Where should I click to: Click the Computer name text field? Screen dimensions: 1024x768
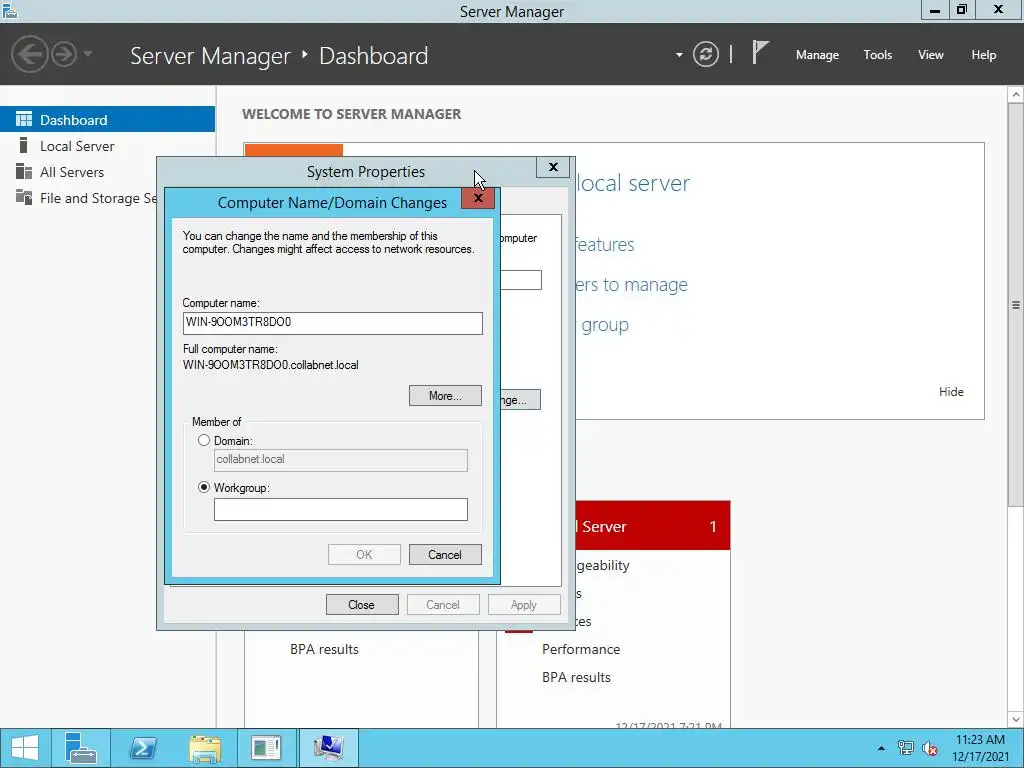[332, 323]
